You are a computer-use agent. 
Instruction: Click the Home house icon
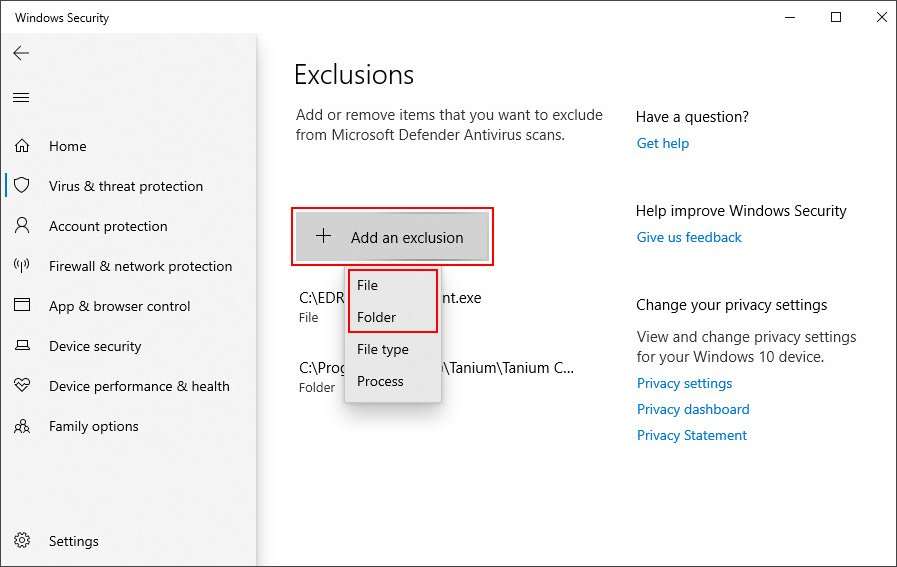[x=22, y=146]
